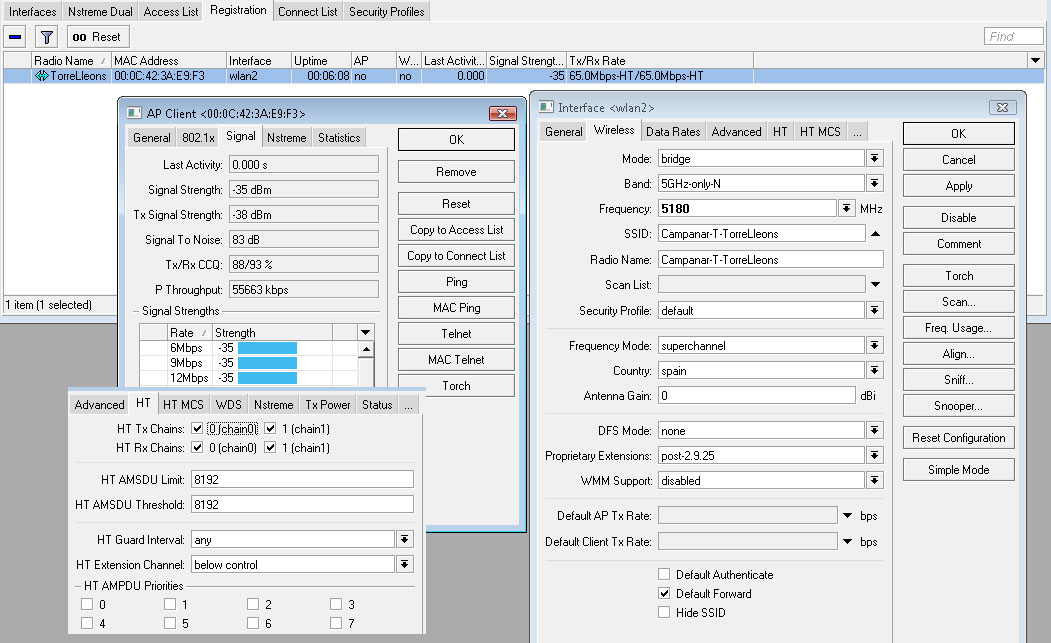Enable the Hide SSID checkbox

click(664, 613)
